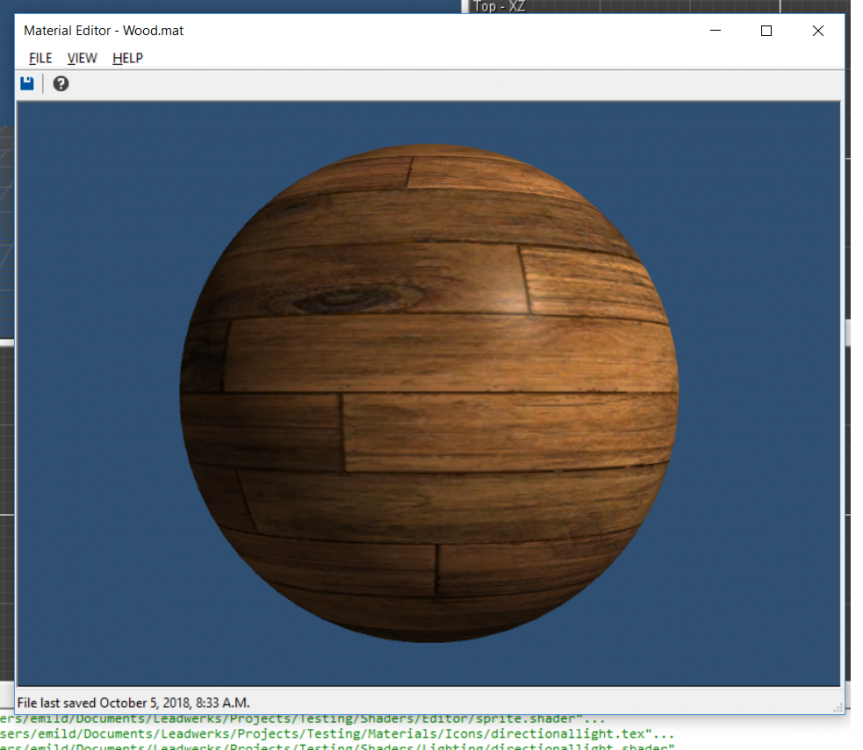863x750 pixels.
Task: Click the 'File last saved' status bar text
Action: (x=133, y=703)
